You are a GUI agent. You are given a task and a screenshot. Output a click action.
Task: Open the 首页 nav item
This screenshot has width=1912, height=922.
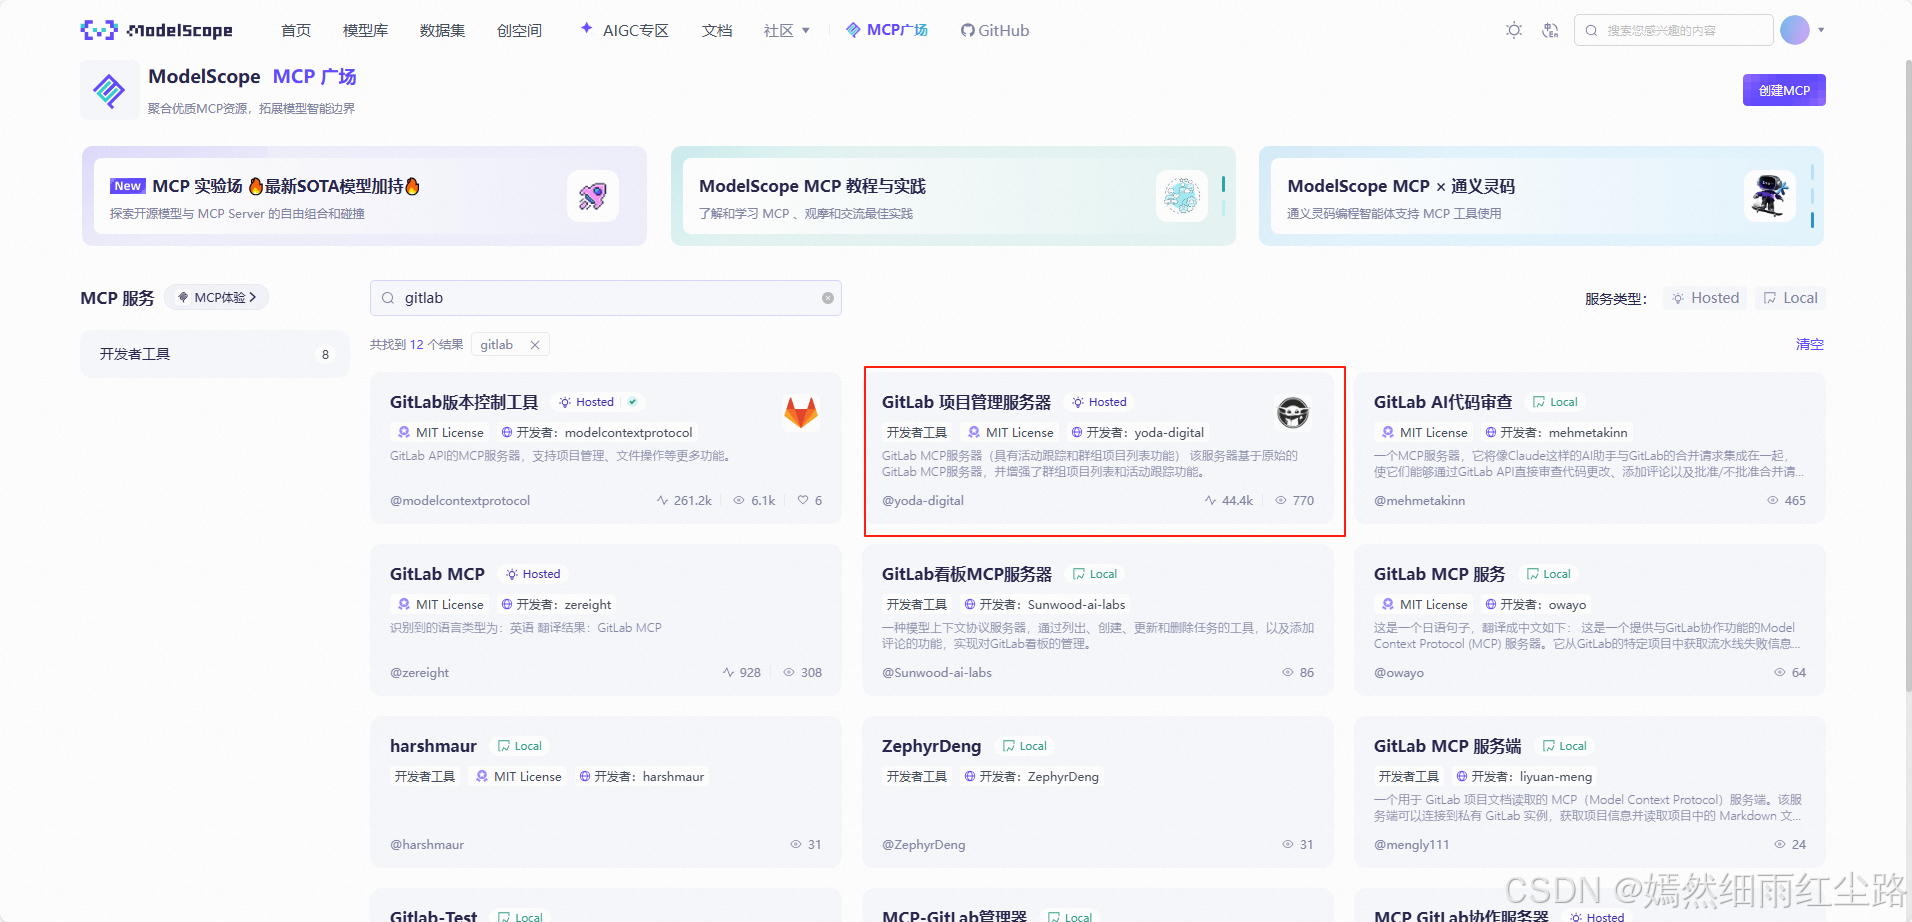296,30
